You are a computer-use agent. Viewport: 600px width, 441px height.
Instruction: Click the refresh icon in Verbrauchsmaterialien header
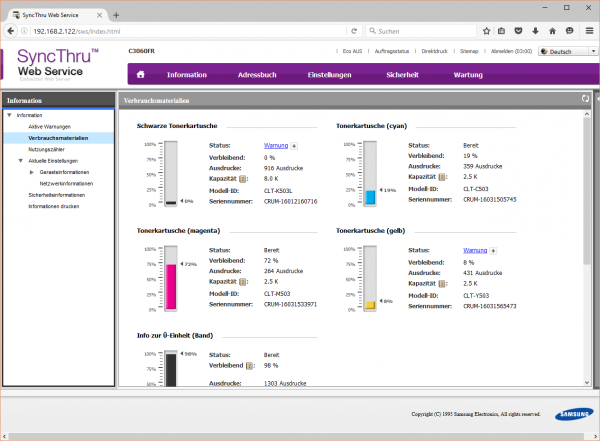pyautogui.click(x=585, y=99)
